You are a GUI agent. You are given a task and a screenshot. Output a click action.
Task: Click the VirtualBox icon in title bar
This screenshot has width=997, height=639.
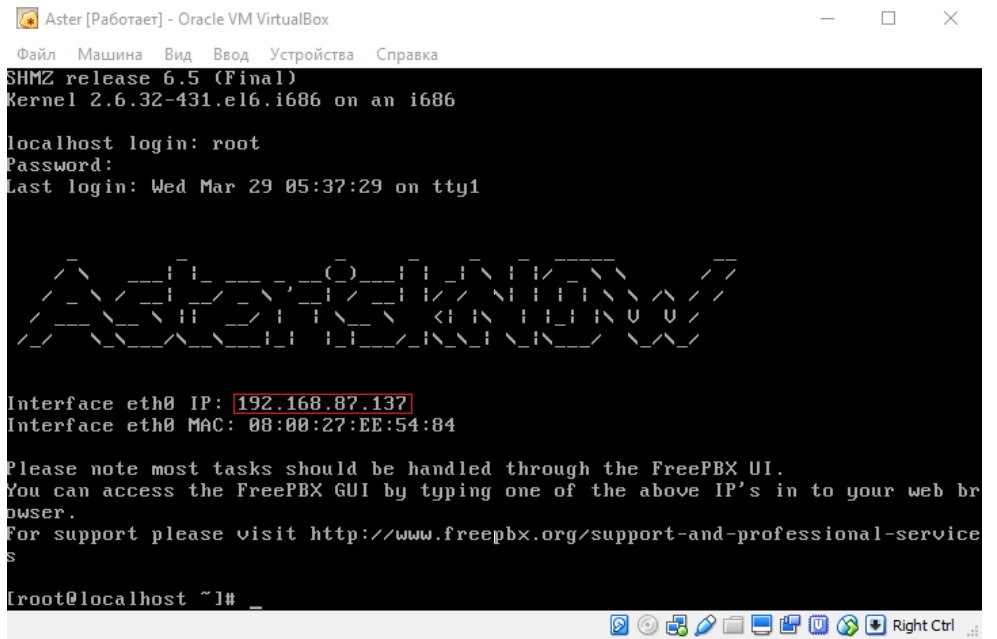pos(27,18)
